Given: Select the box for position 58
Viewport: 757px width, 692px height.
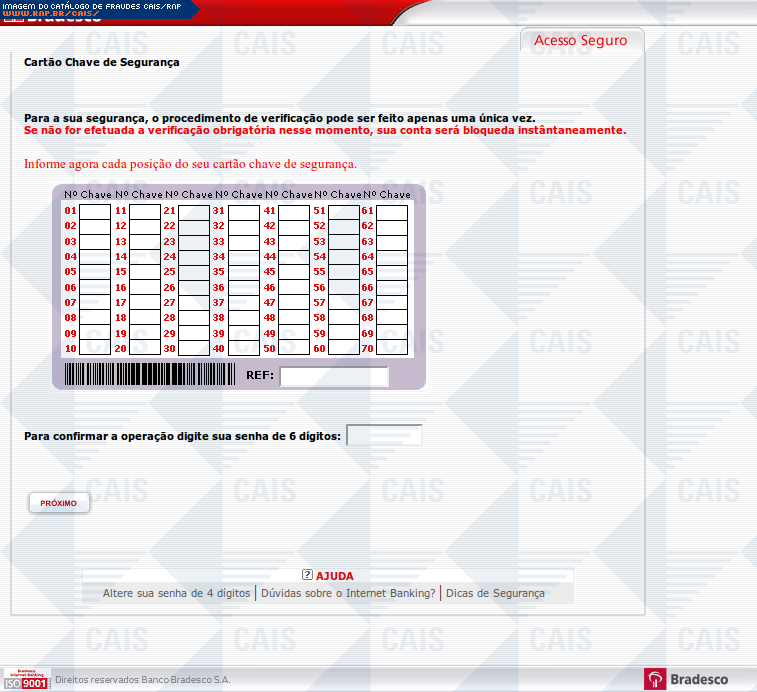Looking at the screenshot, I should point(343,317).
